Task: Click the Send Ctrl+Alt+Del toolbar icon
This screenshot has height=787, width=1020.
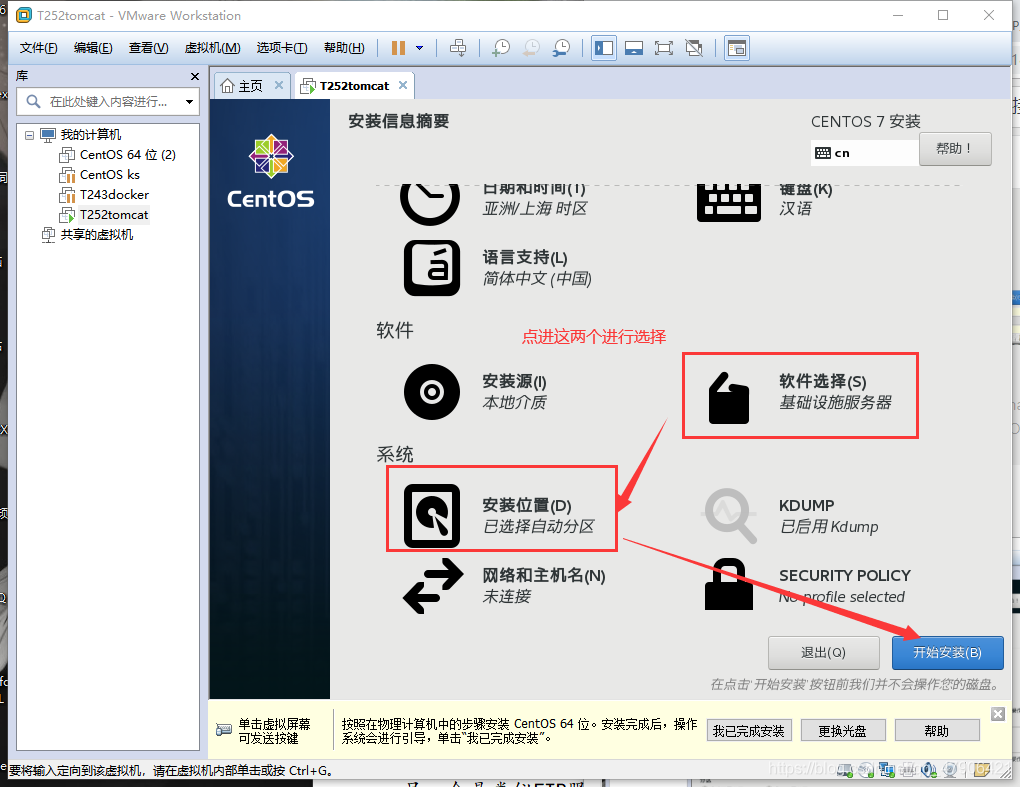Action: click(458, 47)
